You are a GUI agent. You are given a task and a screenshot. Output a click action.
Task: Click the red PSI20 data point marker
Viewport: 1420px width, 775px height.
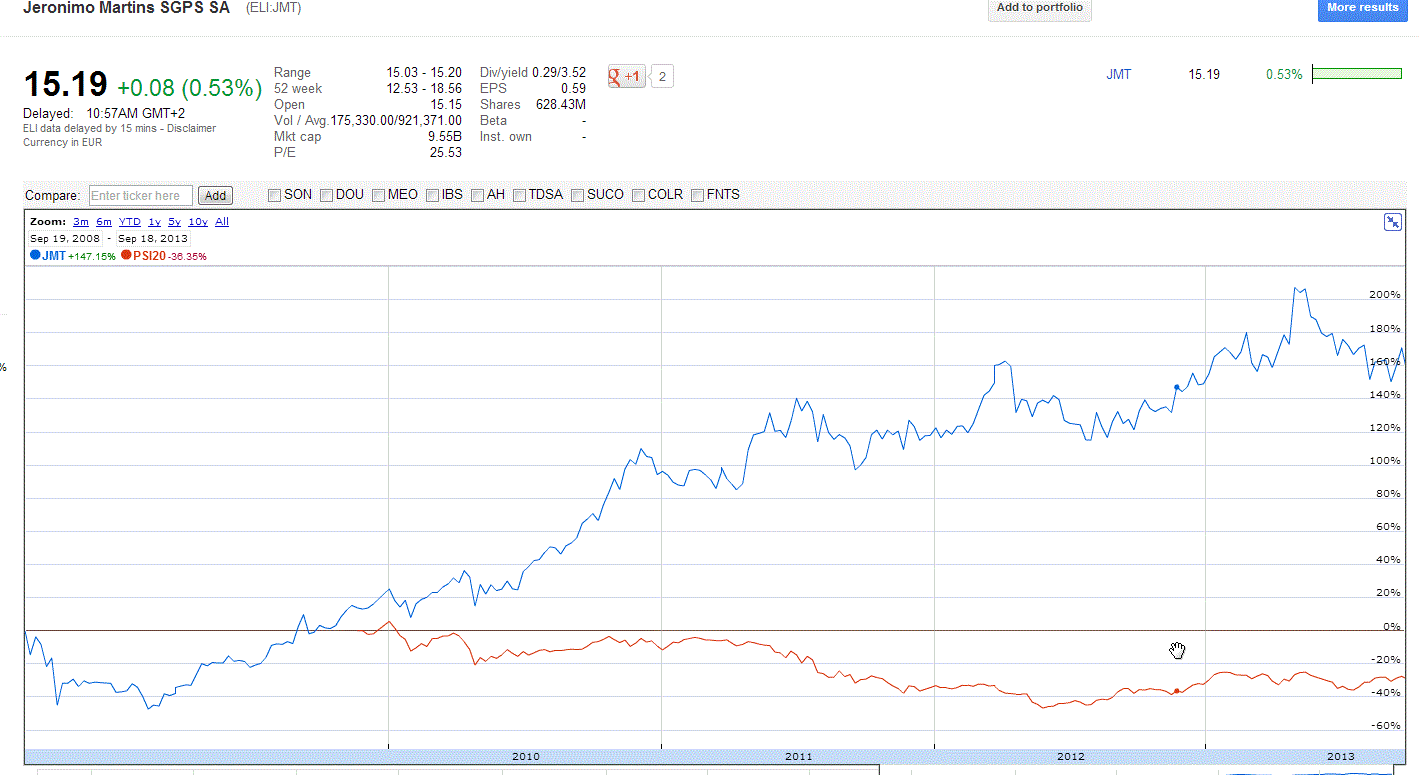coord(1177,691)
